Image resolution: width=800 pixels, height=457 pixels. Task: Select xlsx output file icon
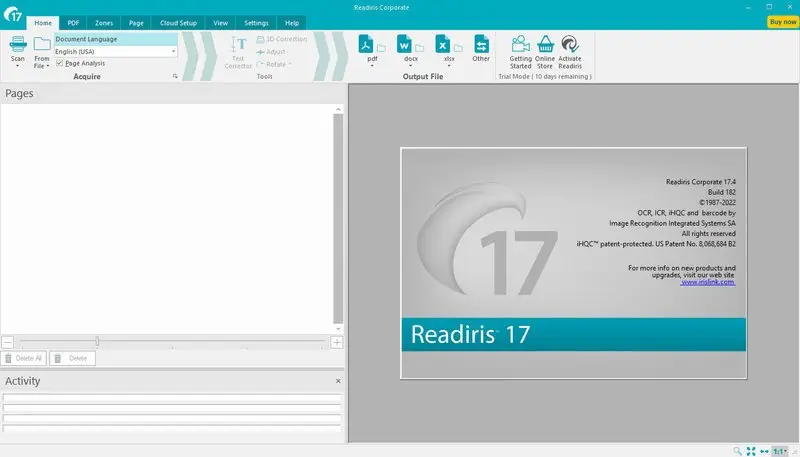pos(442,44)
